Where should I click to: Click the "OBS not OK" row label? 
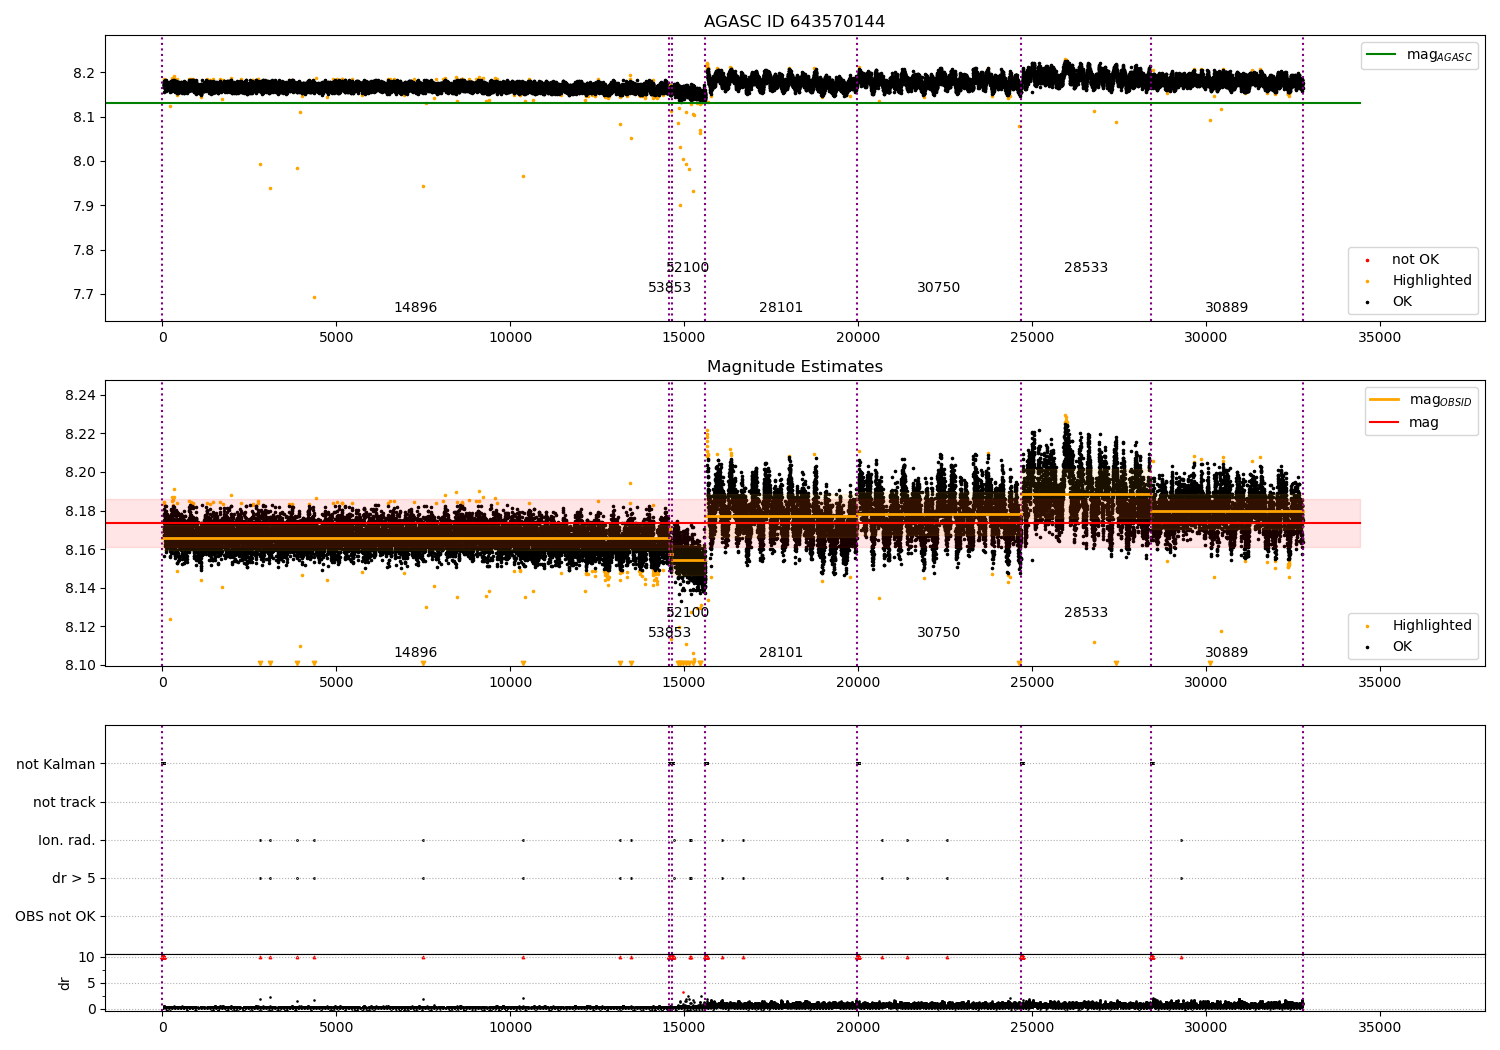[56, 916]
